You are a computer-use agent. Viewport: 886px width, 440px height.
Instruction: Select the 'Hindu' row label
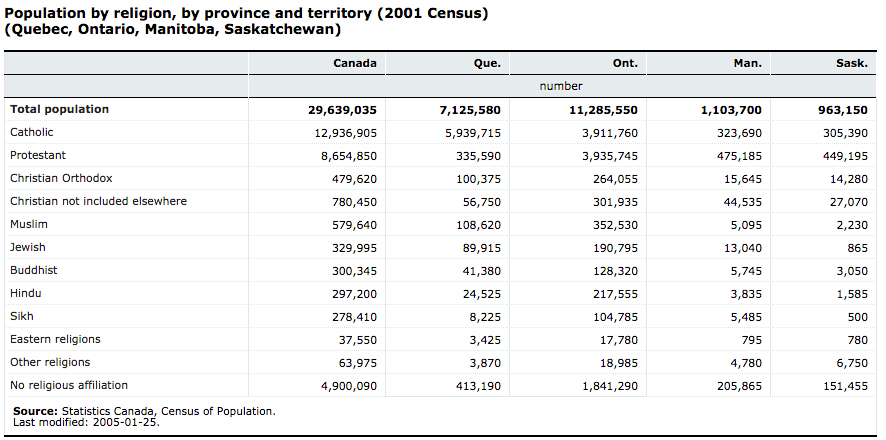(x=25, y=294)
